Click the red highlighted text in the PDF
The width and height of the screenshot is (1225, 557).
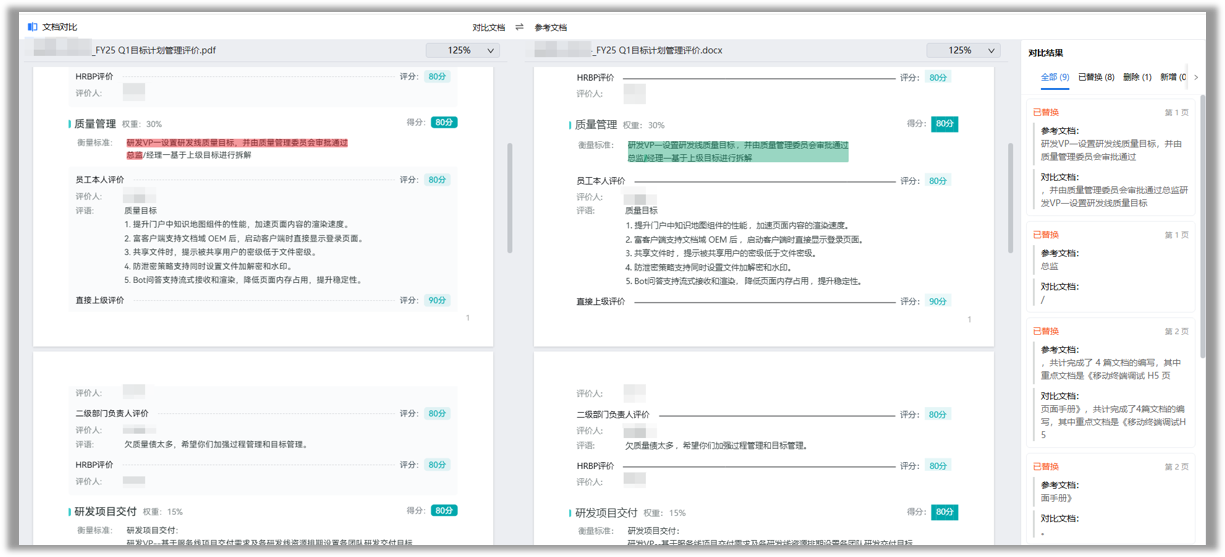(x=237, y=143)
